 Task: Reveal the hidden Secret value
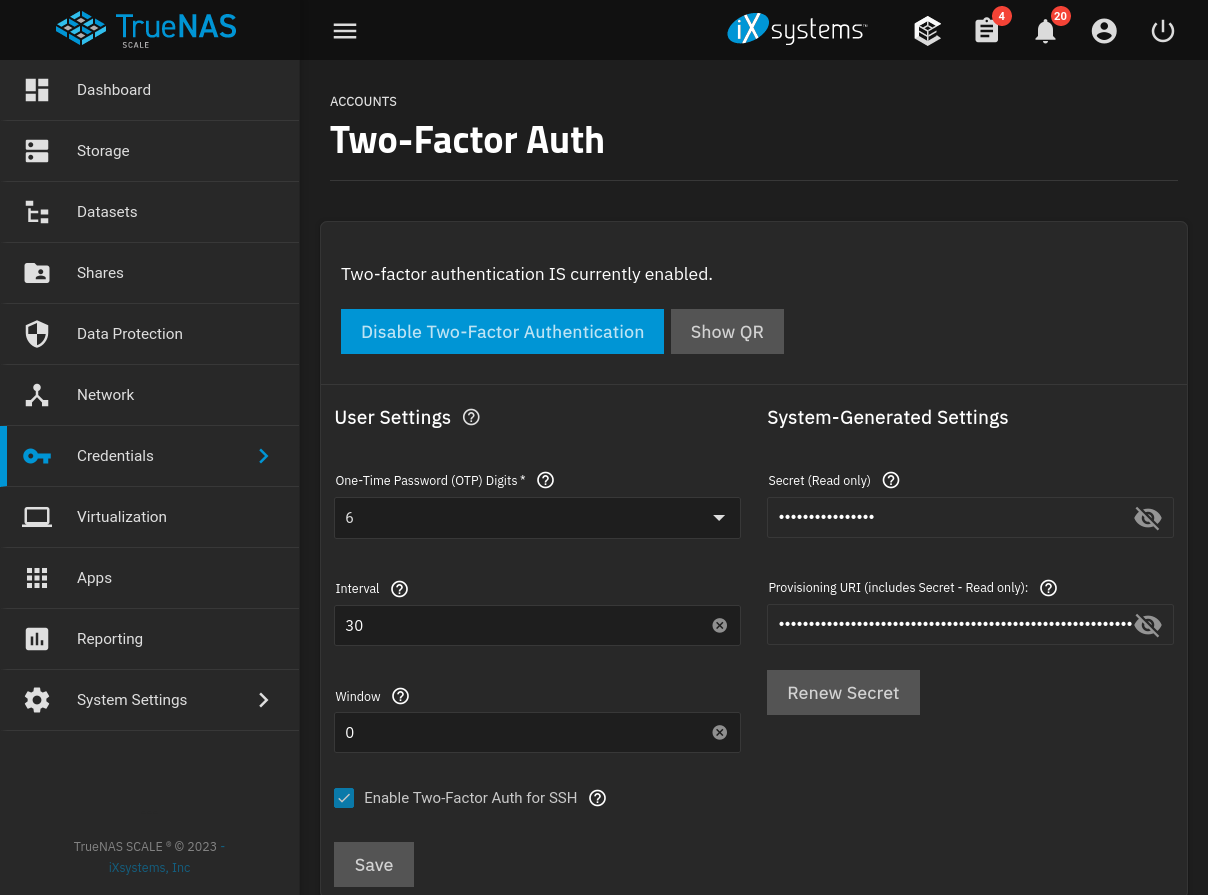pyautogui.click(x=1147, y=518)
